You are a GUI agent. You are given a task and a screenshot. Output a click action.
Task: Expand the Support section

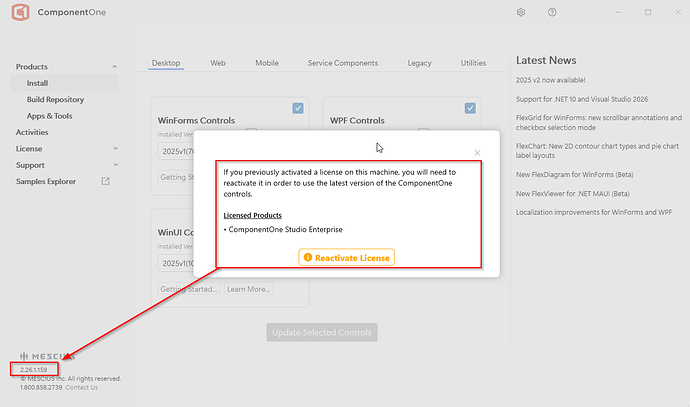[115, 165]
